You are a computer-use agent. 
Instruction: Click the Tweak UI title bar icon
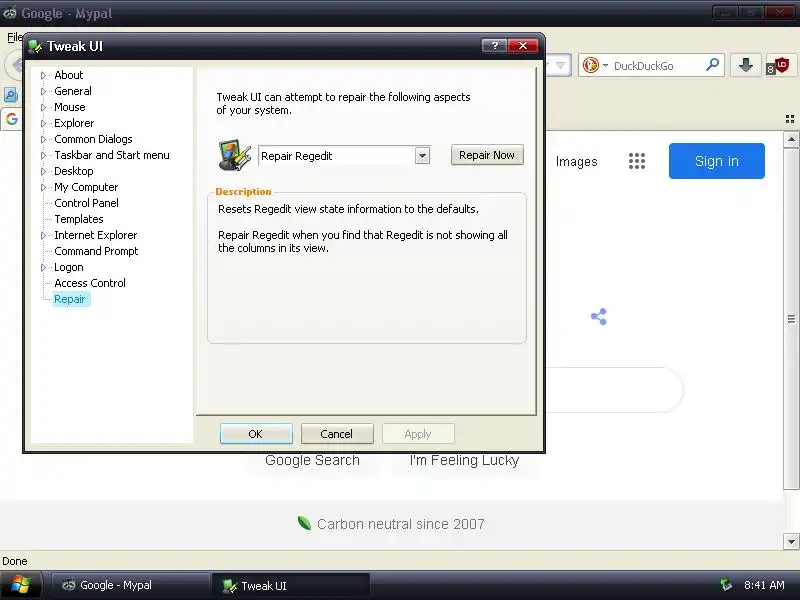[x=35, y=46]
